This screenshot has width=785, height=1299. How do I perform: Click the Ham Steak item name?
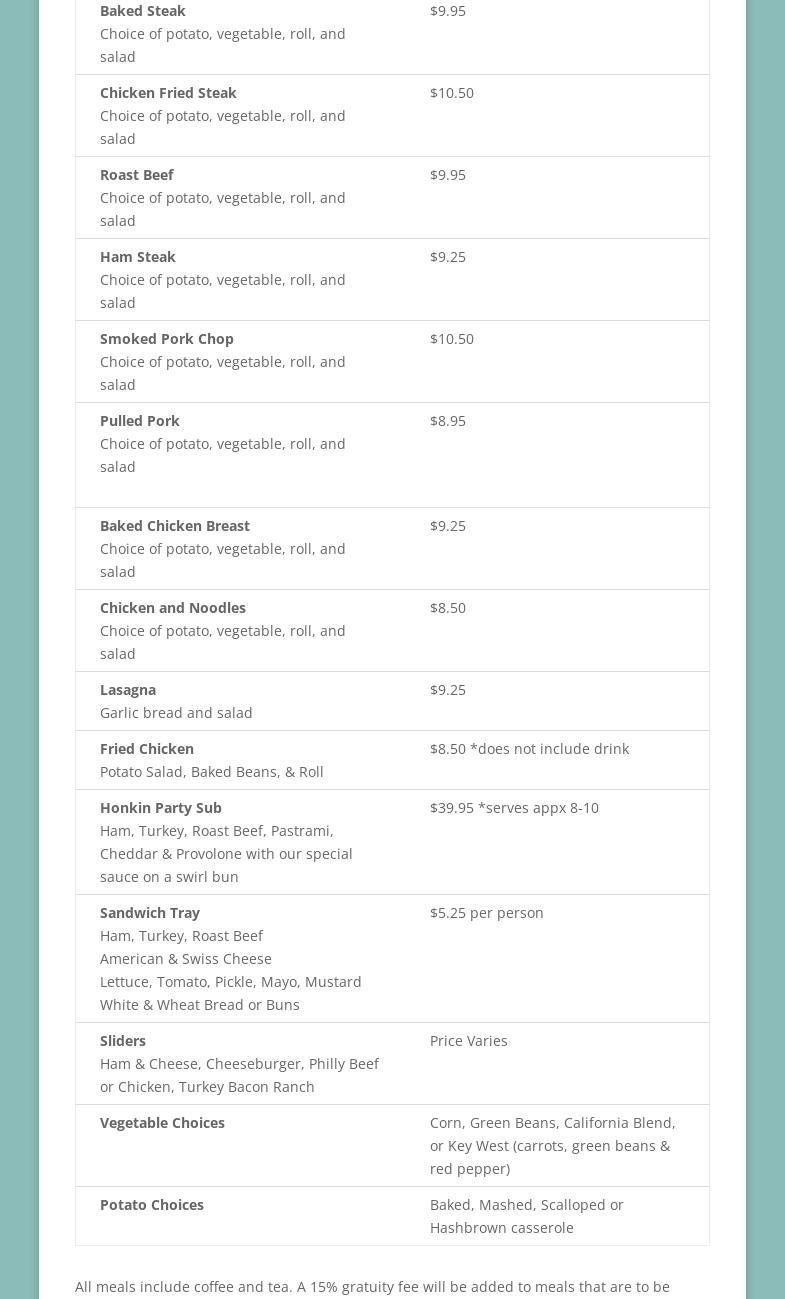137,257
